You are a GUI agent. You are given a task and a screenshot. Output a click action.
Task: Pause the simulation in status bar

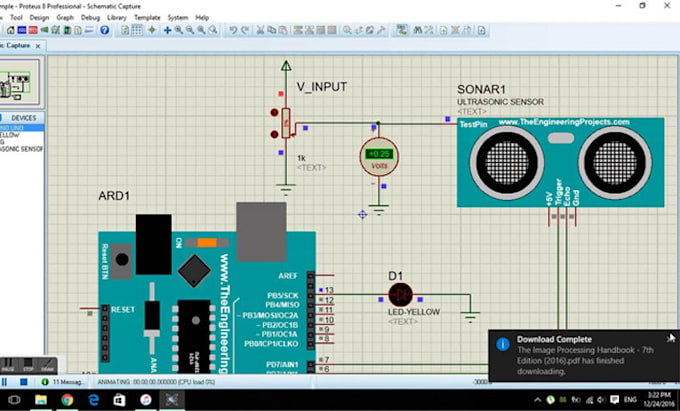(x=4, y=382)
